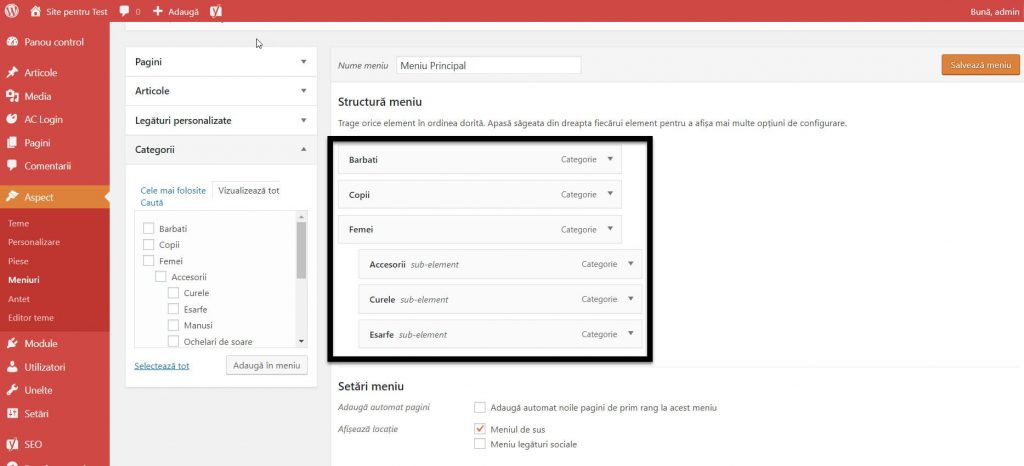Check the Barbati category checkbox
Image resolution: width=1024 pixels, height=466 pixels.
click(148, 228)
